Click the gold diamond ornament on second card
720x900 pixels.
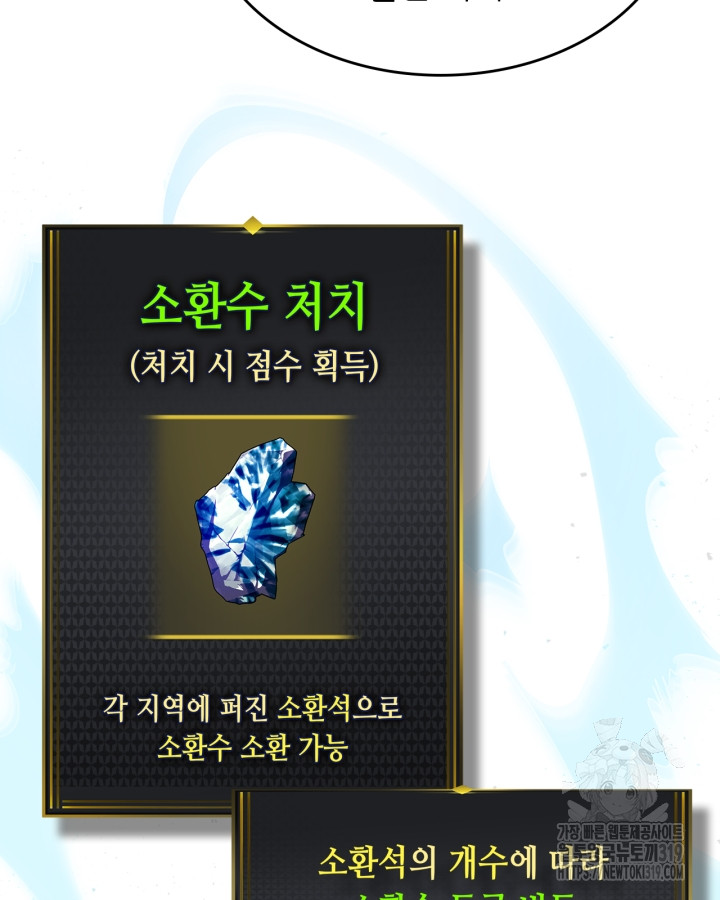point(461,790)
